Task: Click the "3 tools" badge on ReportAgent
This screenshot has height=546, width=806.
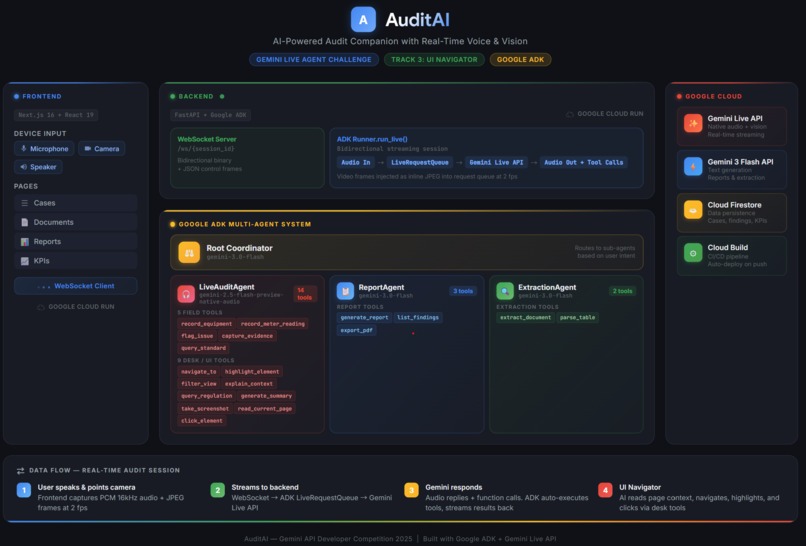Action: tap(463, 291)
